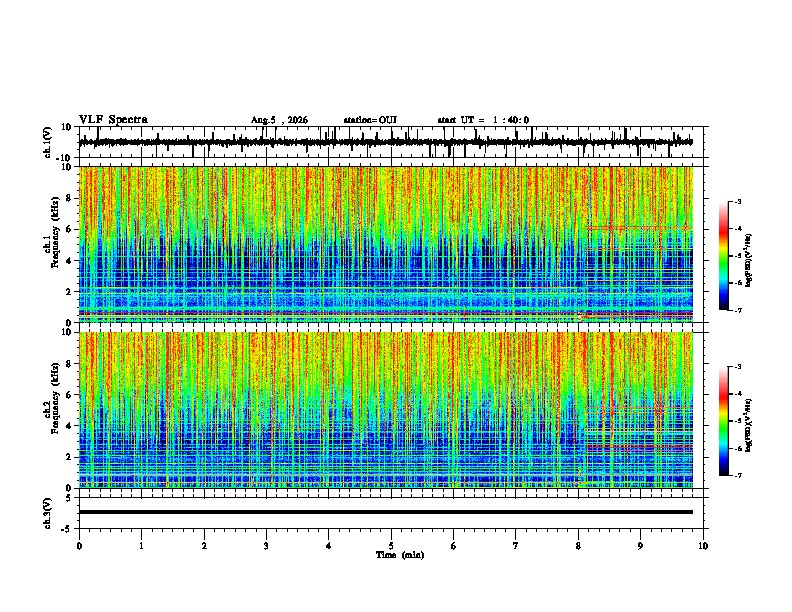This screenshot has width=792, height=612.
Task: Select the "start UT = 1 : 40: 0" text
Action: [483, 120]
